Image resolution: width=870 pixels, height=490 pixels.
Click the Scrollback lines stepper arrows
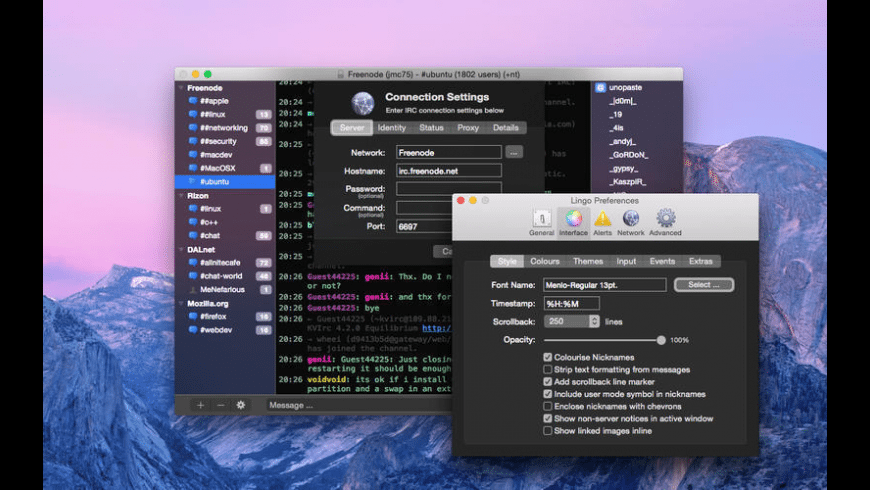click(594, 321)
